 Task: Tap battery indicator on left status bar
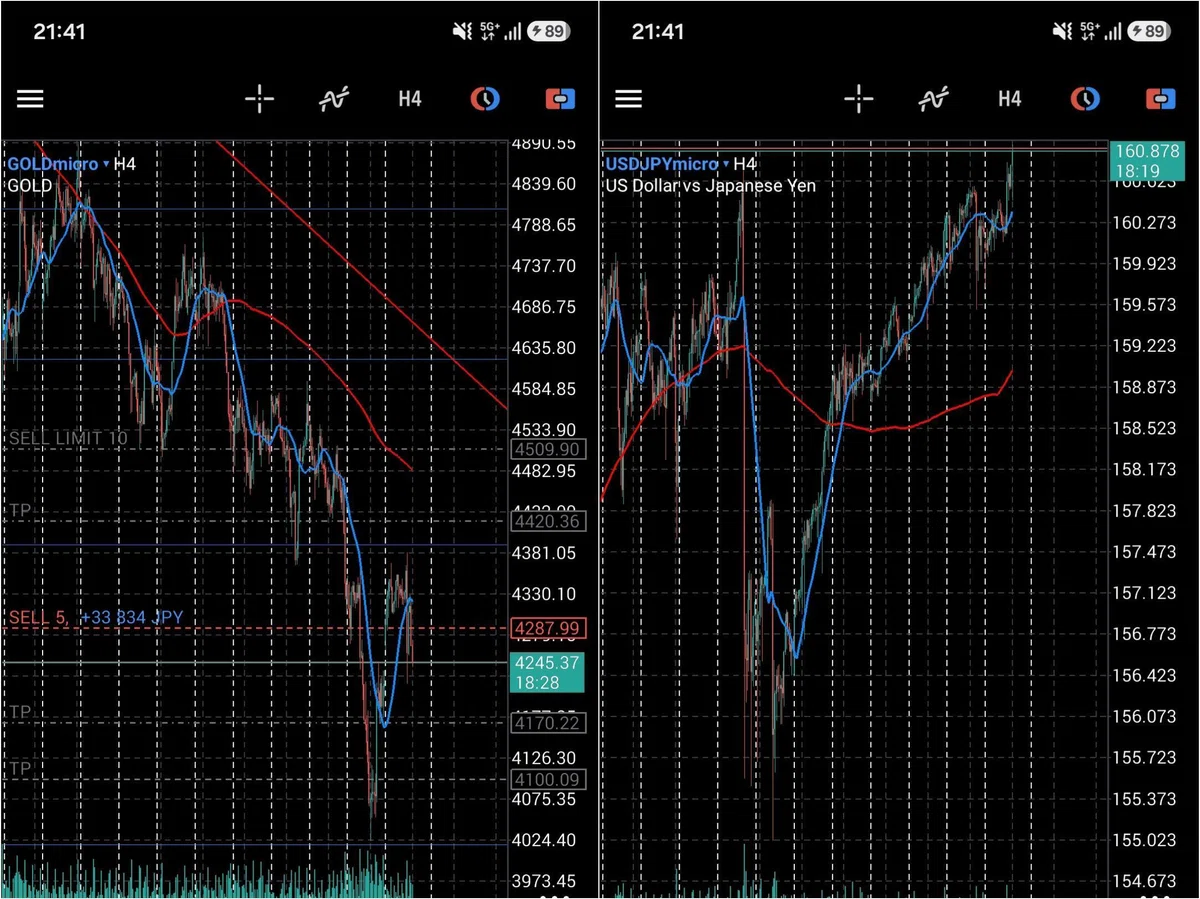(549, 31)
